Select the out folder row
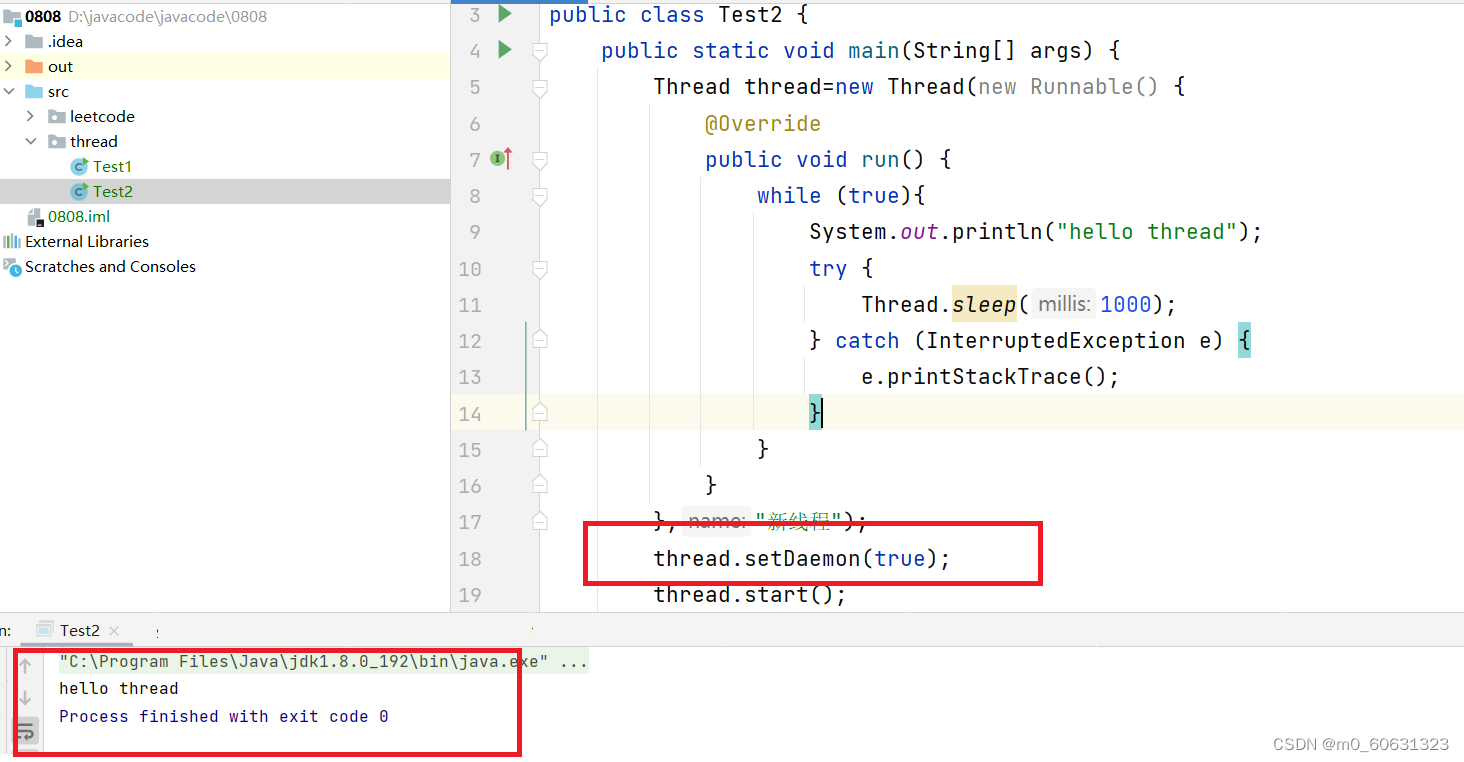The height and width of the screenshot is (762, 1464). pos(225,66)
